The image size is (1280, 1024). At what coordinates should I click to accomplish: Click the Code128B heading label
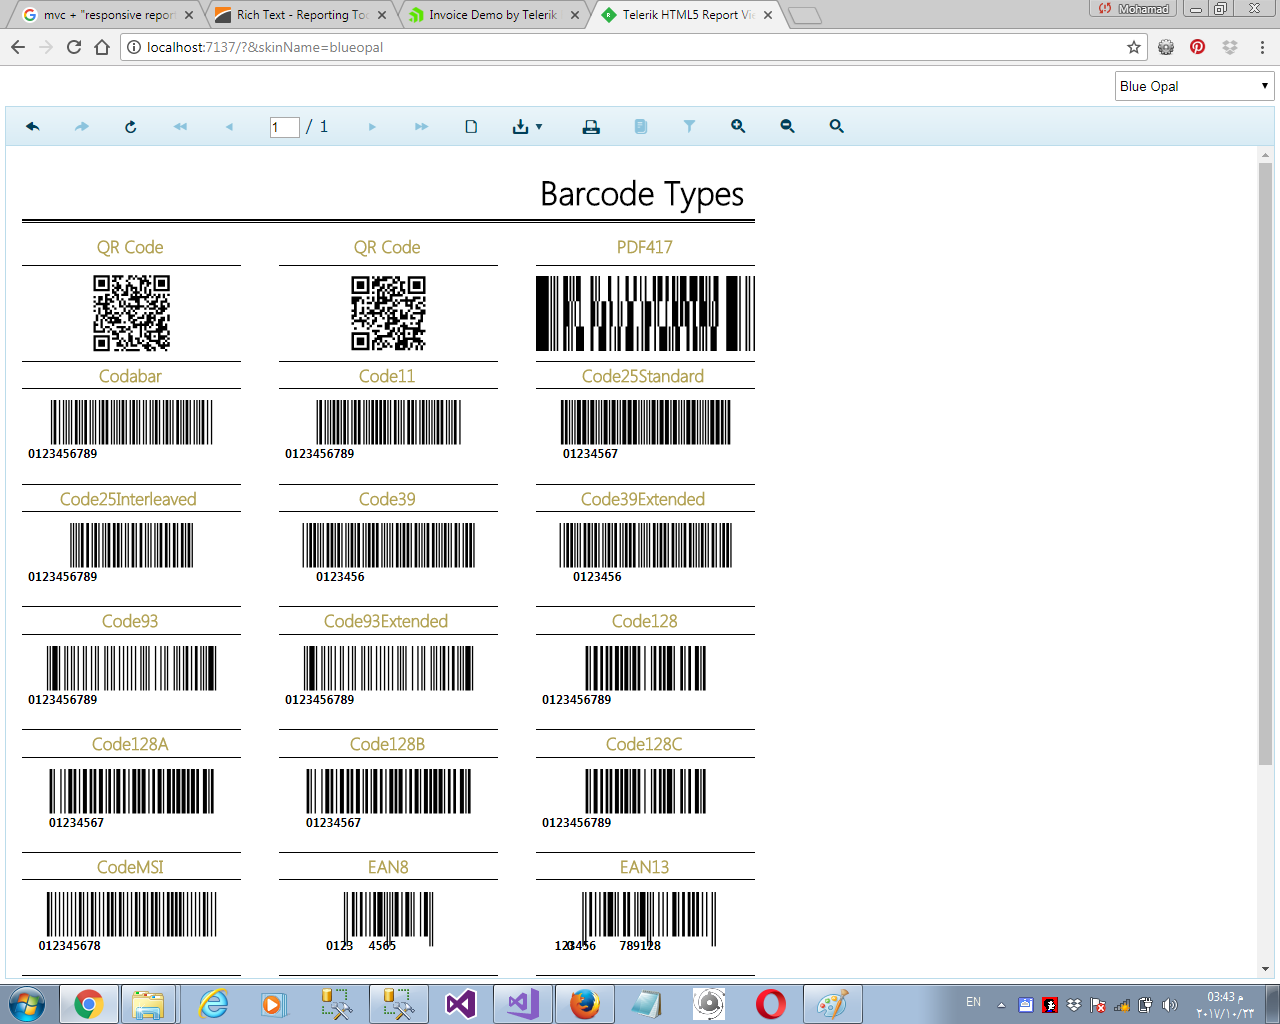(387, 744)
